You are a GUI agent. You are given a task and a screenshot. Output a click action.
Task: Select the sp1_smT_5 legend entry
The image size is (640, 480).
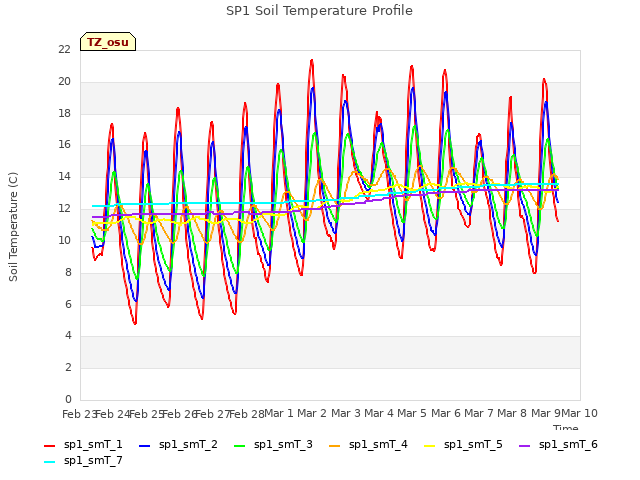463,444
